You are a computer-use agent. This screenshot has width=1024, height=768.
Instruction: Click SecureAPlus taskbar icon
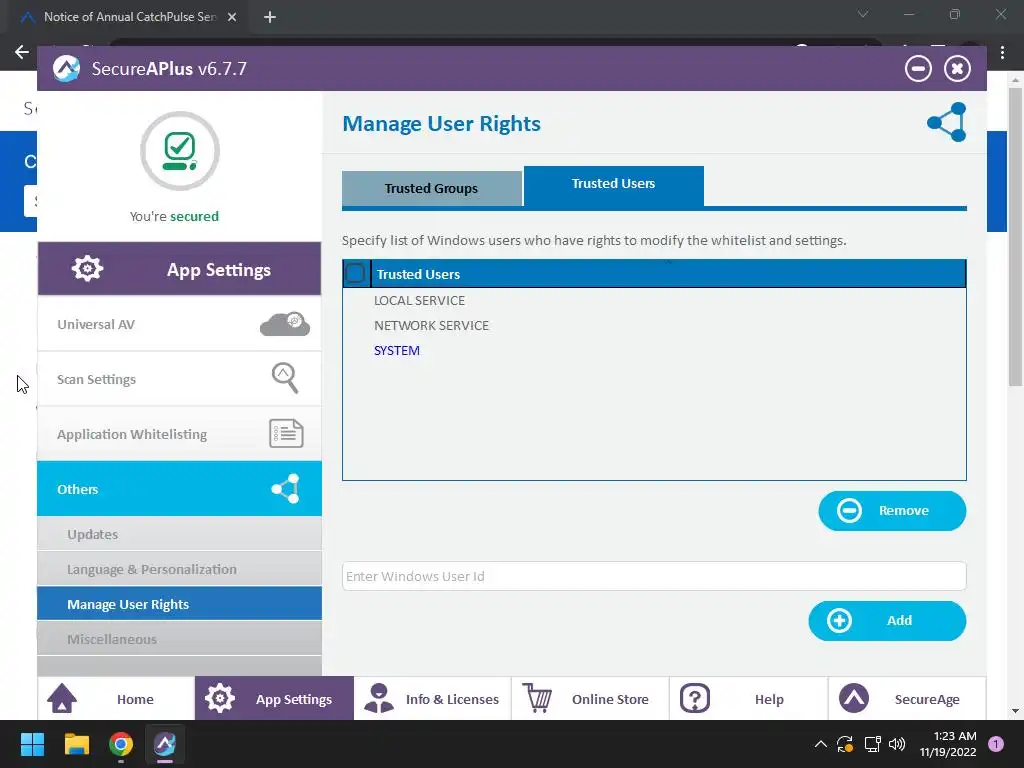(165, 744)
